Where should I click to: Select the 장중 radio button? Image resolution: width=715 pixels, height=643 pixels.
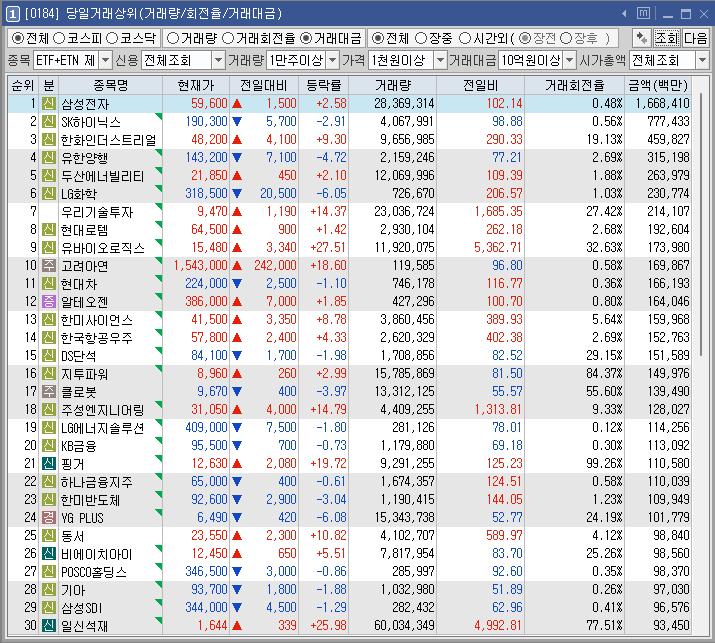click(x=421, y=38)
